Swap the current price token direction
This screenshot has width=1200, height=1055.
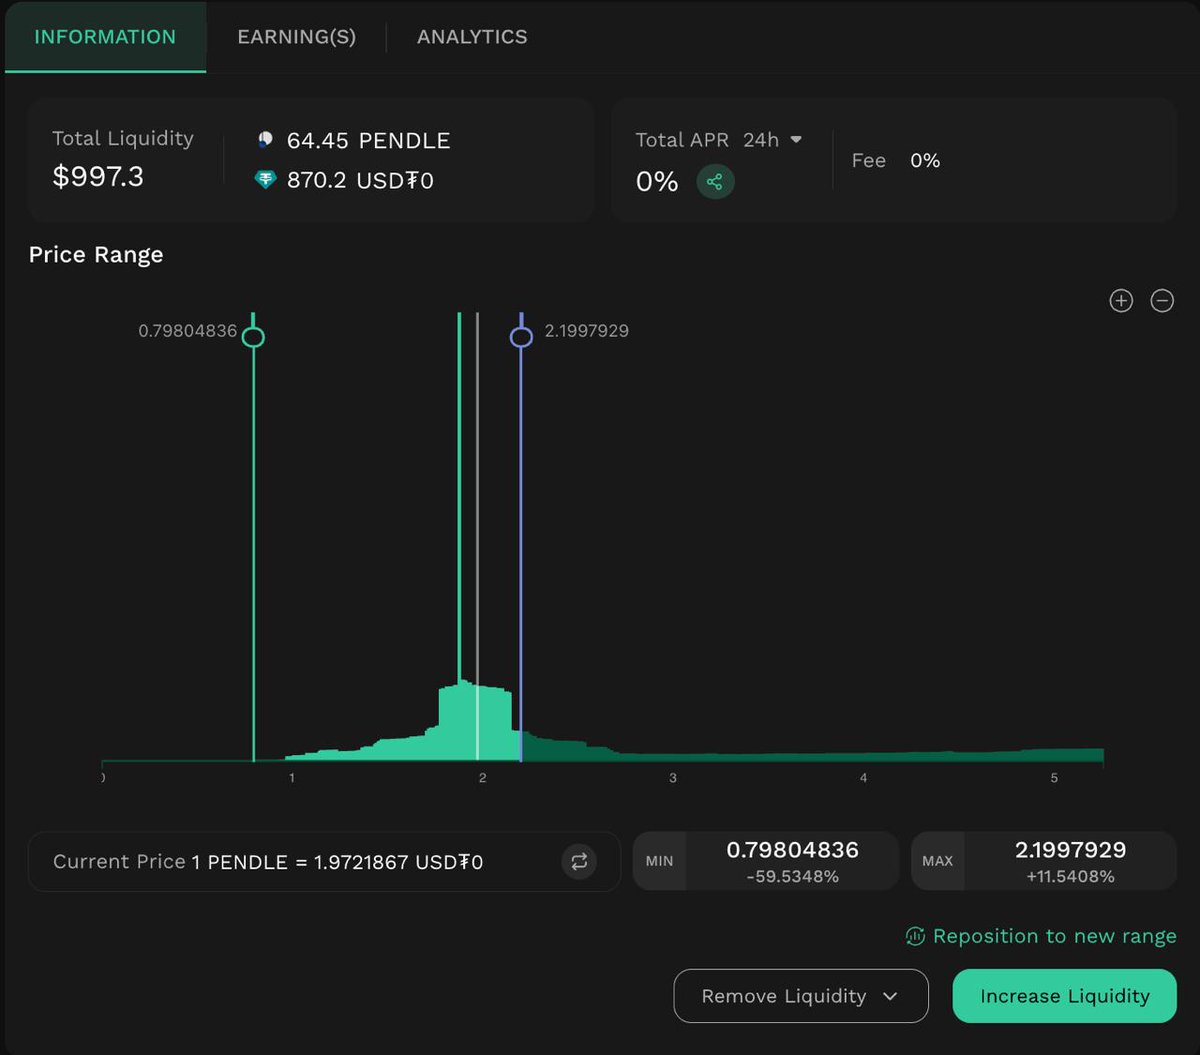tap(578, 861)
